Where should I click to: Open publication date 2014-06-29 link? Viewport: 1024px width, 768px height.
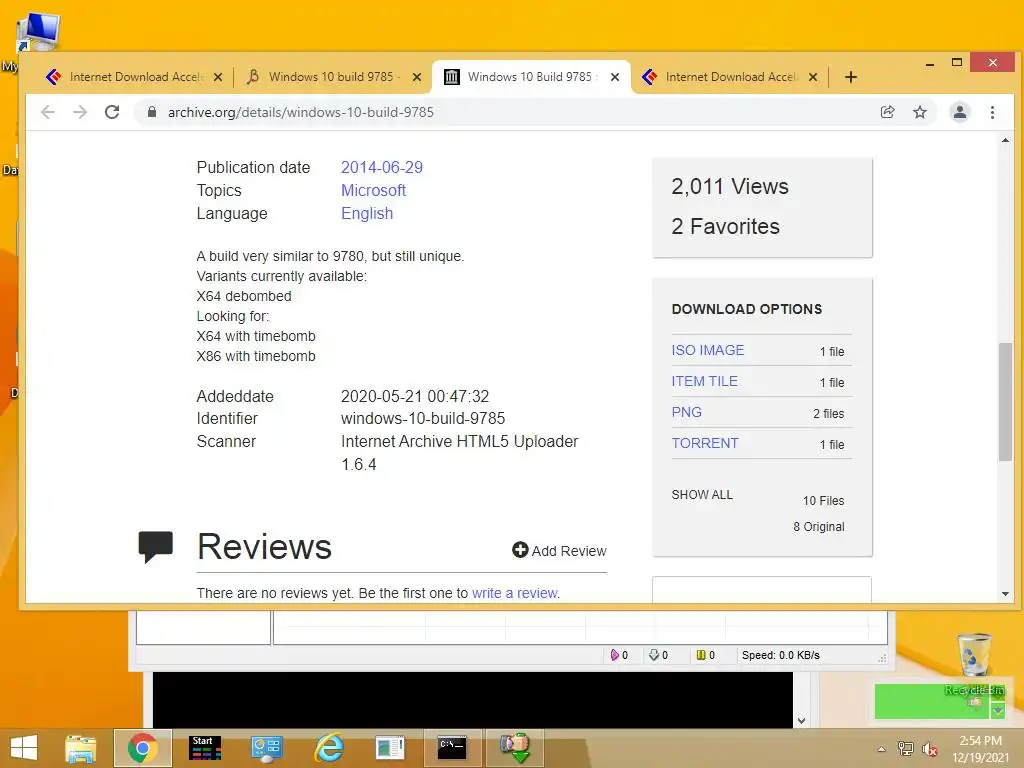click(x=382, y=167)
